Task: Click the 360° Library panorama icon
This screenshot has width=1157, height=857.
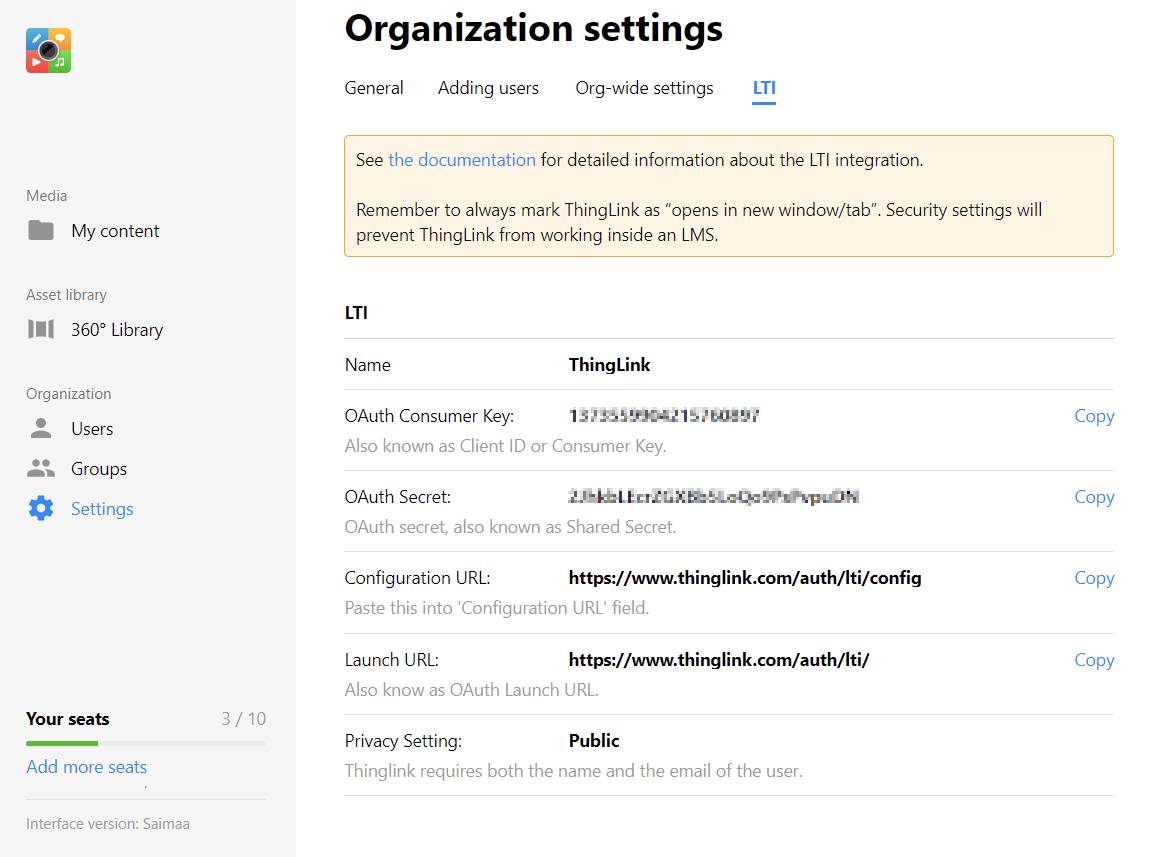Action: (41, 329)
